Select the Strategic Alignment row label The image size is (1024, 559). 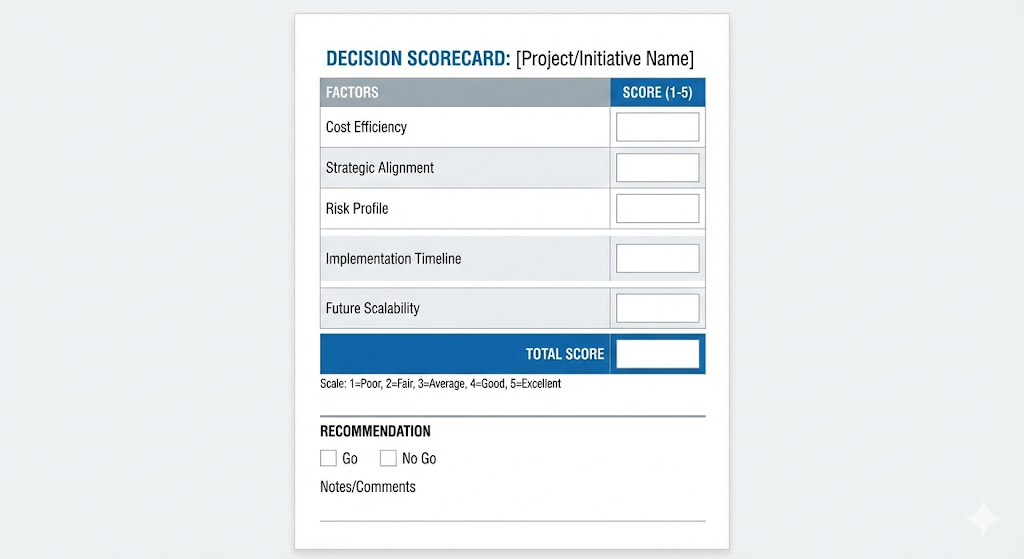pos(380,168)
